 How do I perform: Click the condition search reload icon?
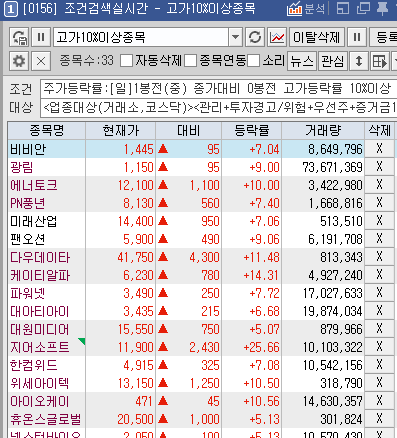coord(19,37)
